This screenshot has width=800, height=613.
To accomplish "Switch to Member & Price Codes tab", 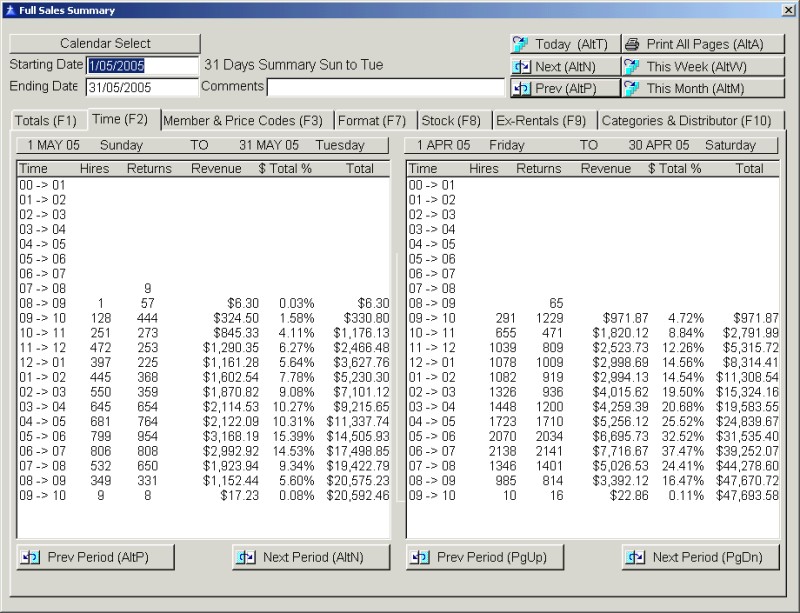I will click(x=243, y=121).
